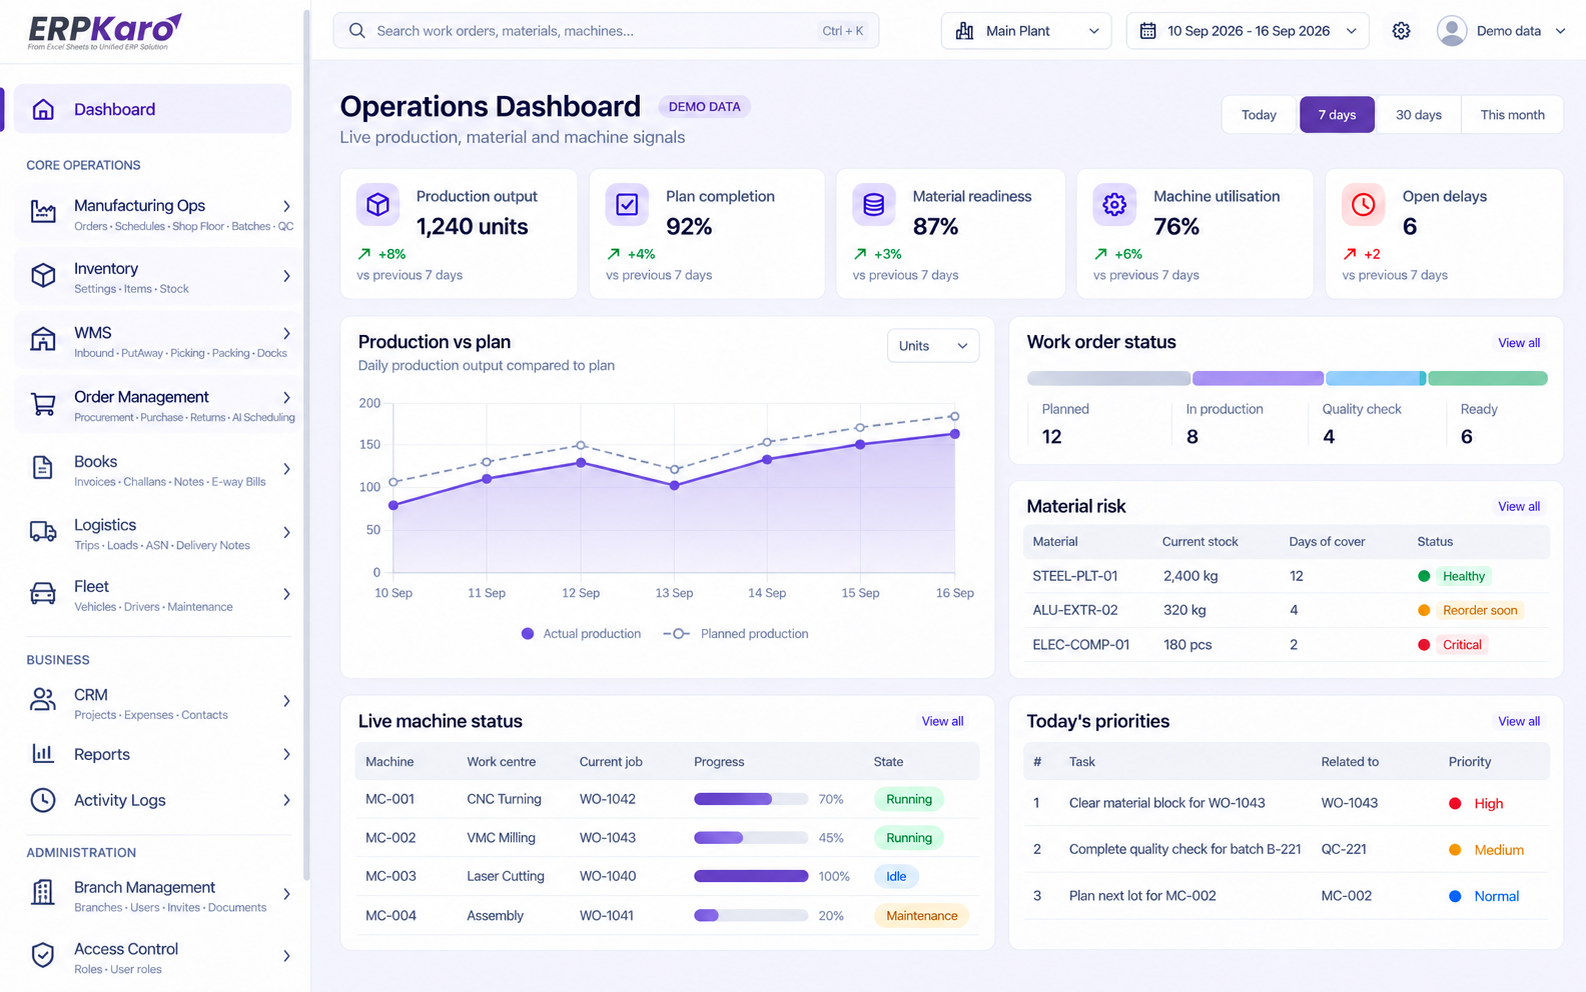This screenshot has width=1586, height=992.
Task: Click the Branch Management building icon
Action: point(43,892)
